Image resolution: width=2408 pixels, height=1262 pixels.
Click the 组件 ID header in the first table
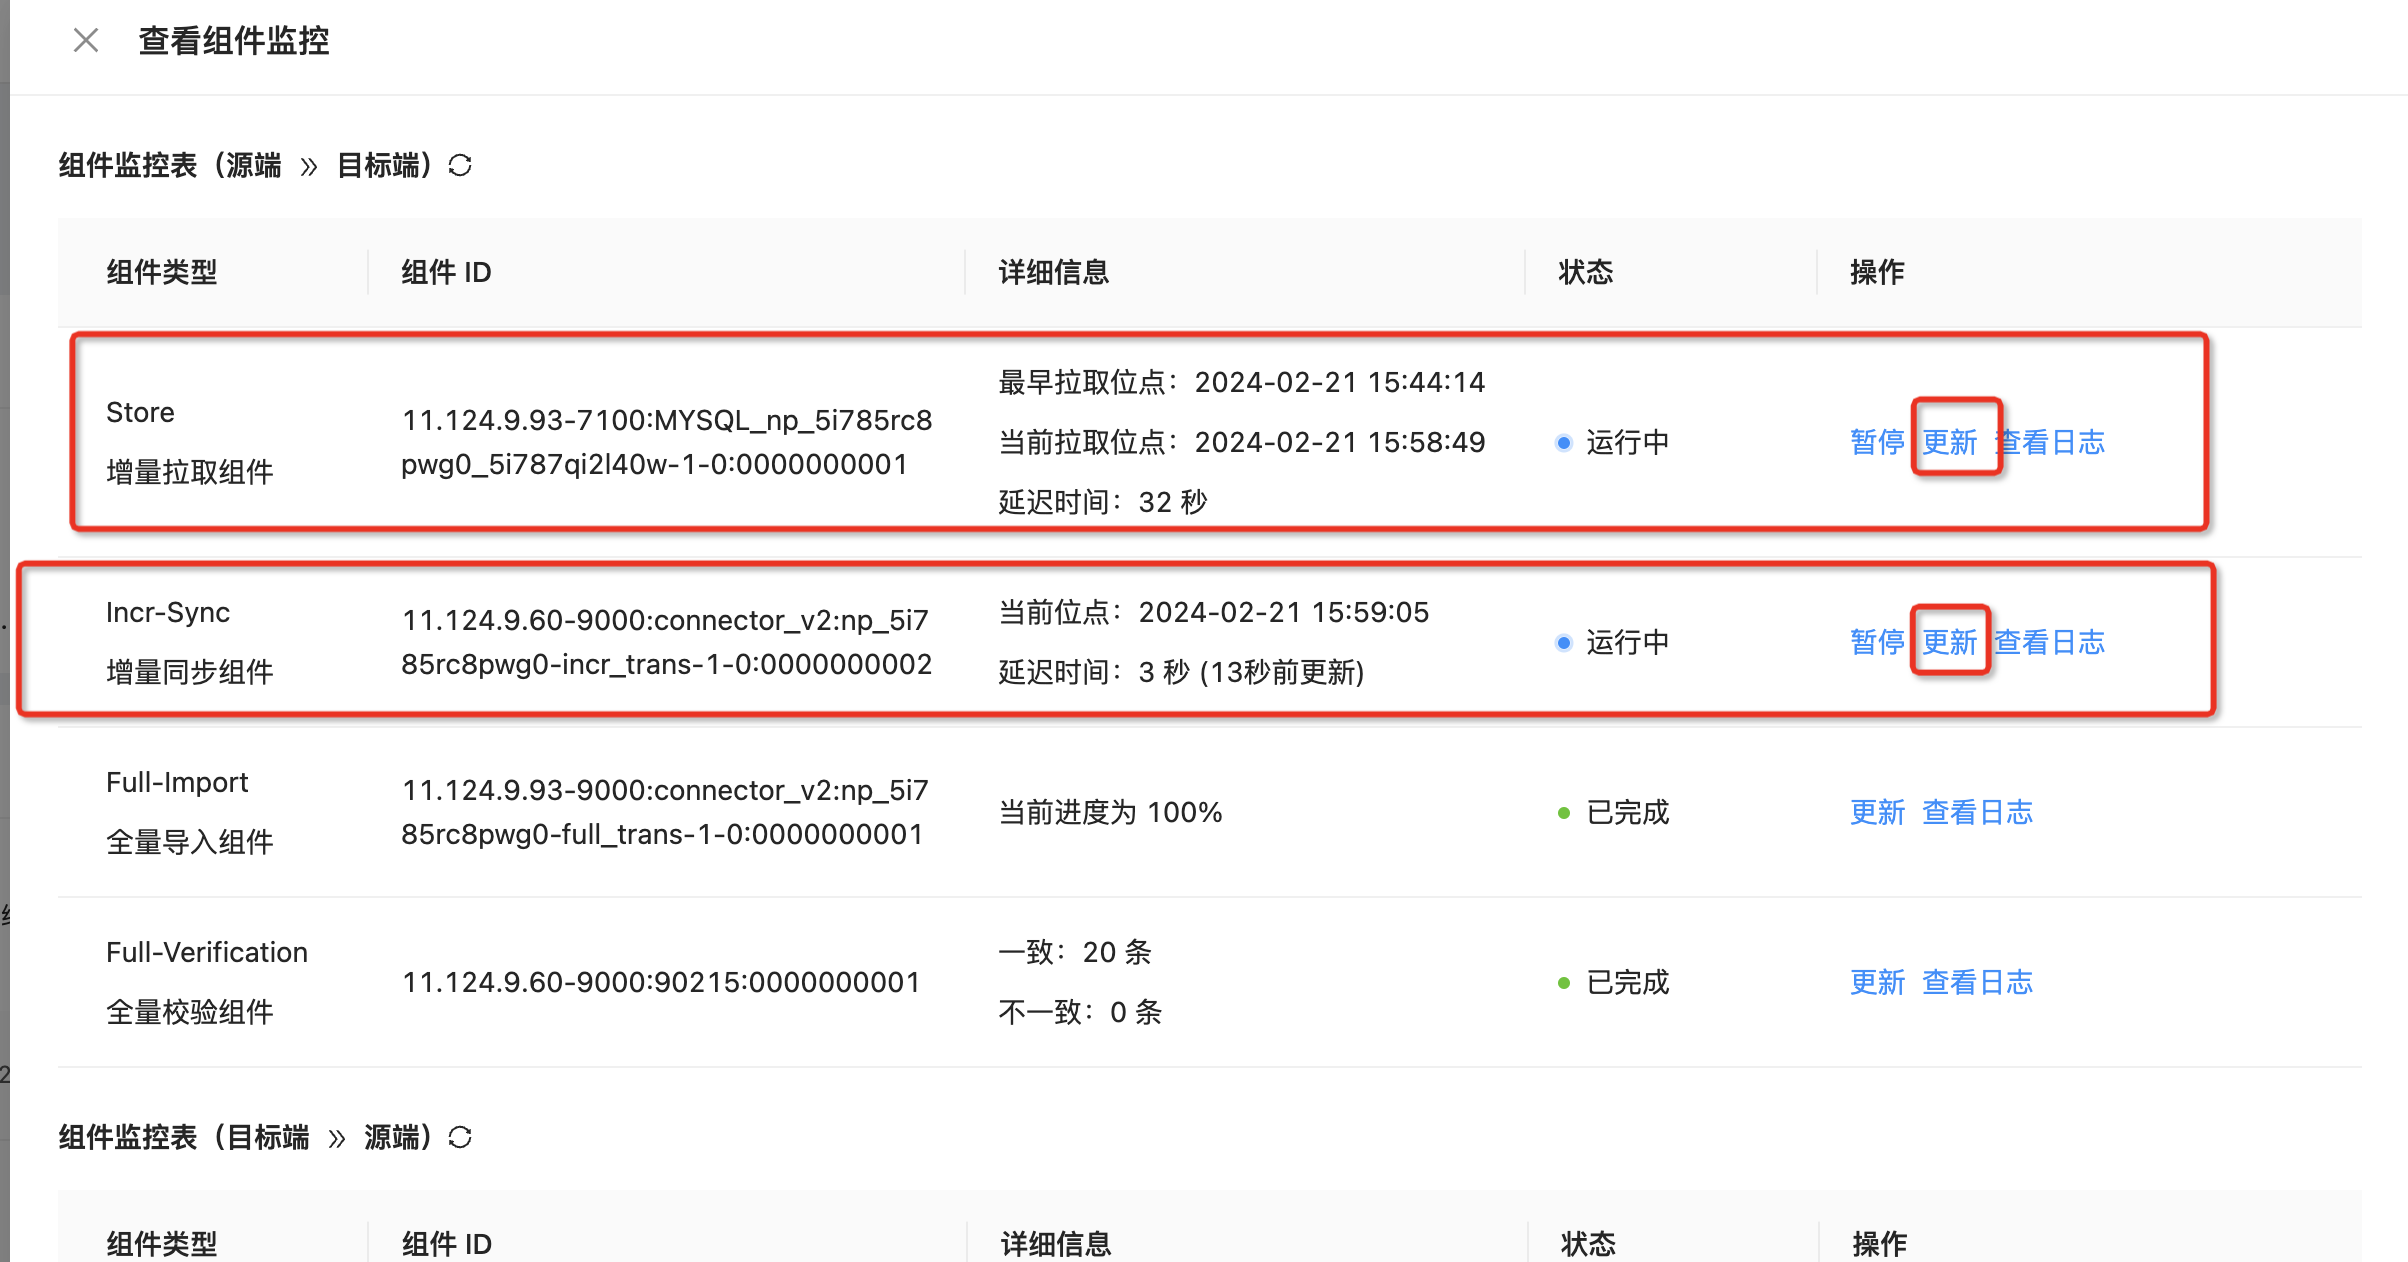click(446, 272)
